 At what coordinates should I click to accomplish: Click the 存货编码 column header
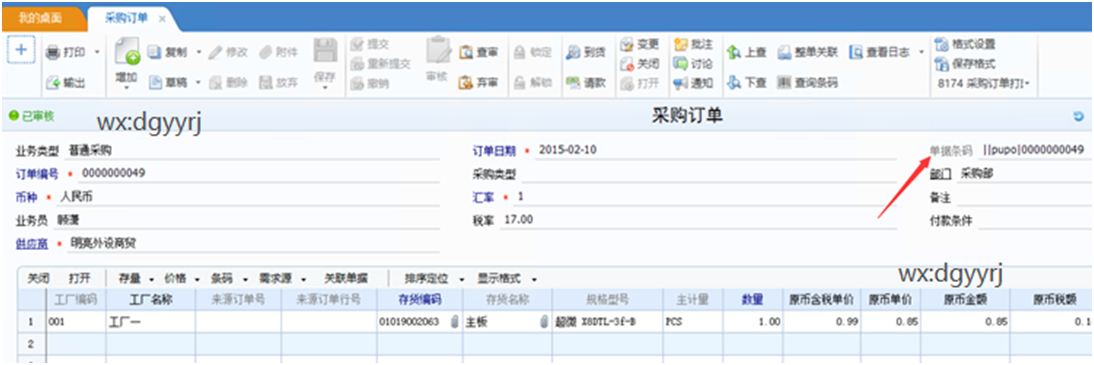coord(419,299)
